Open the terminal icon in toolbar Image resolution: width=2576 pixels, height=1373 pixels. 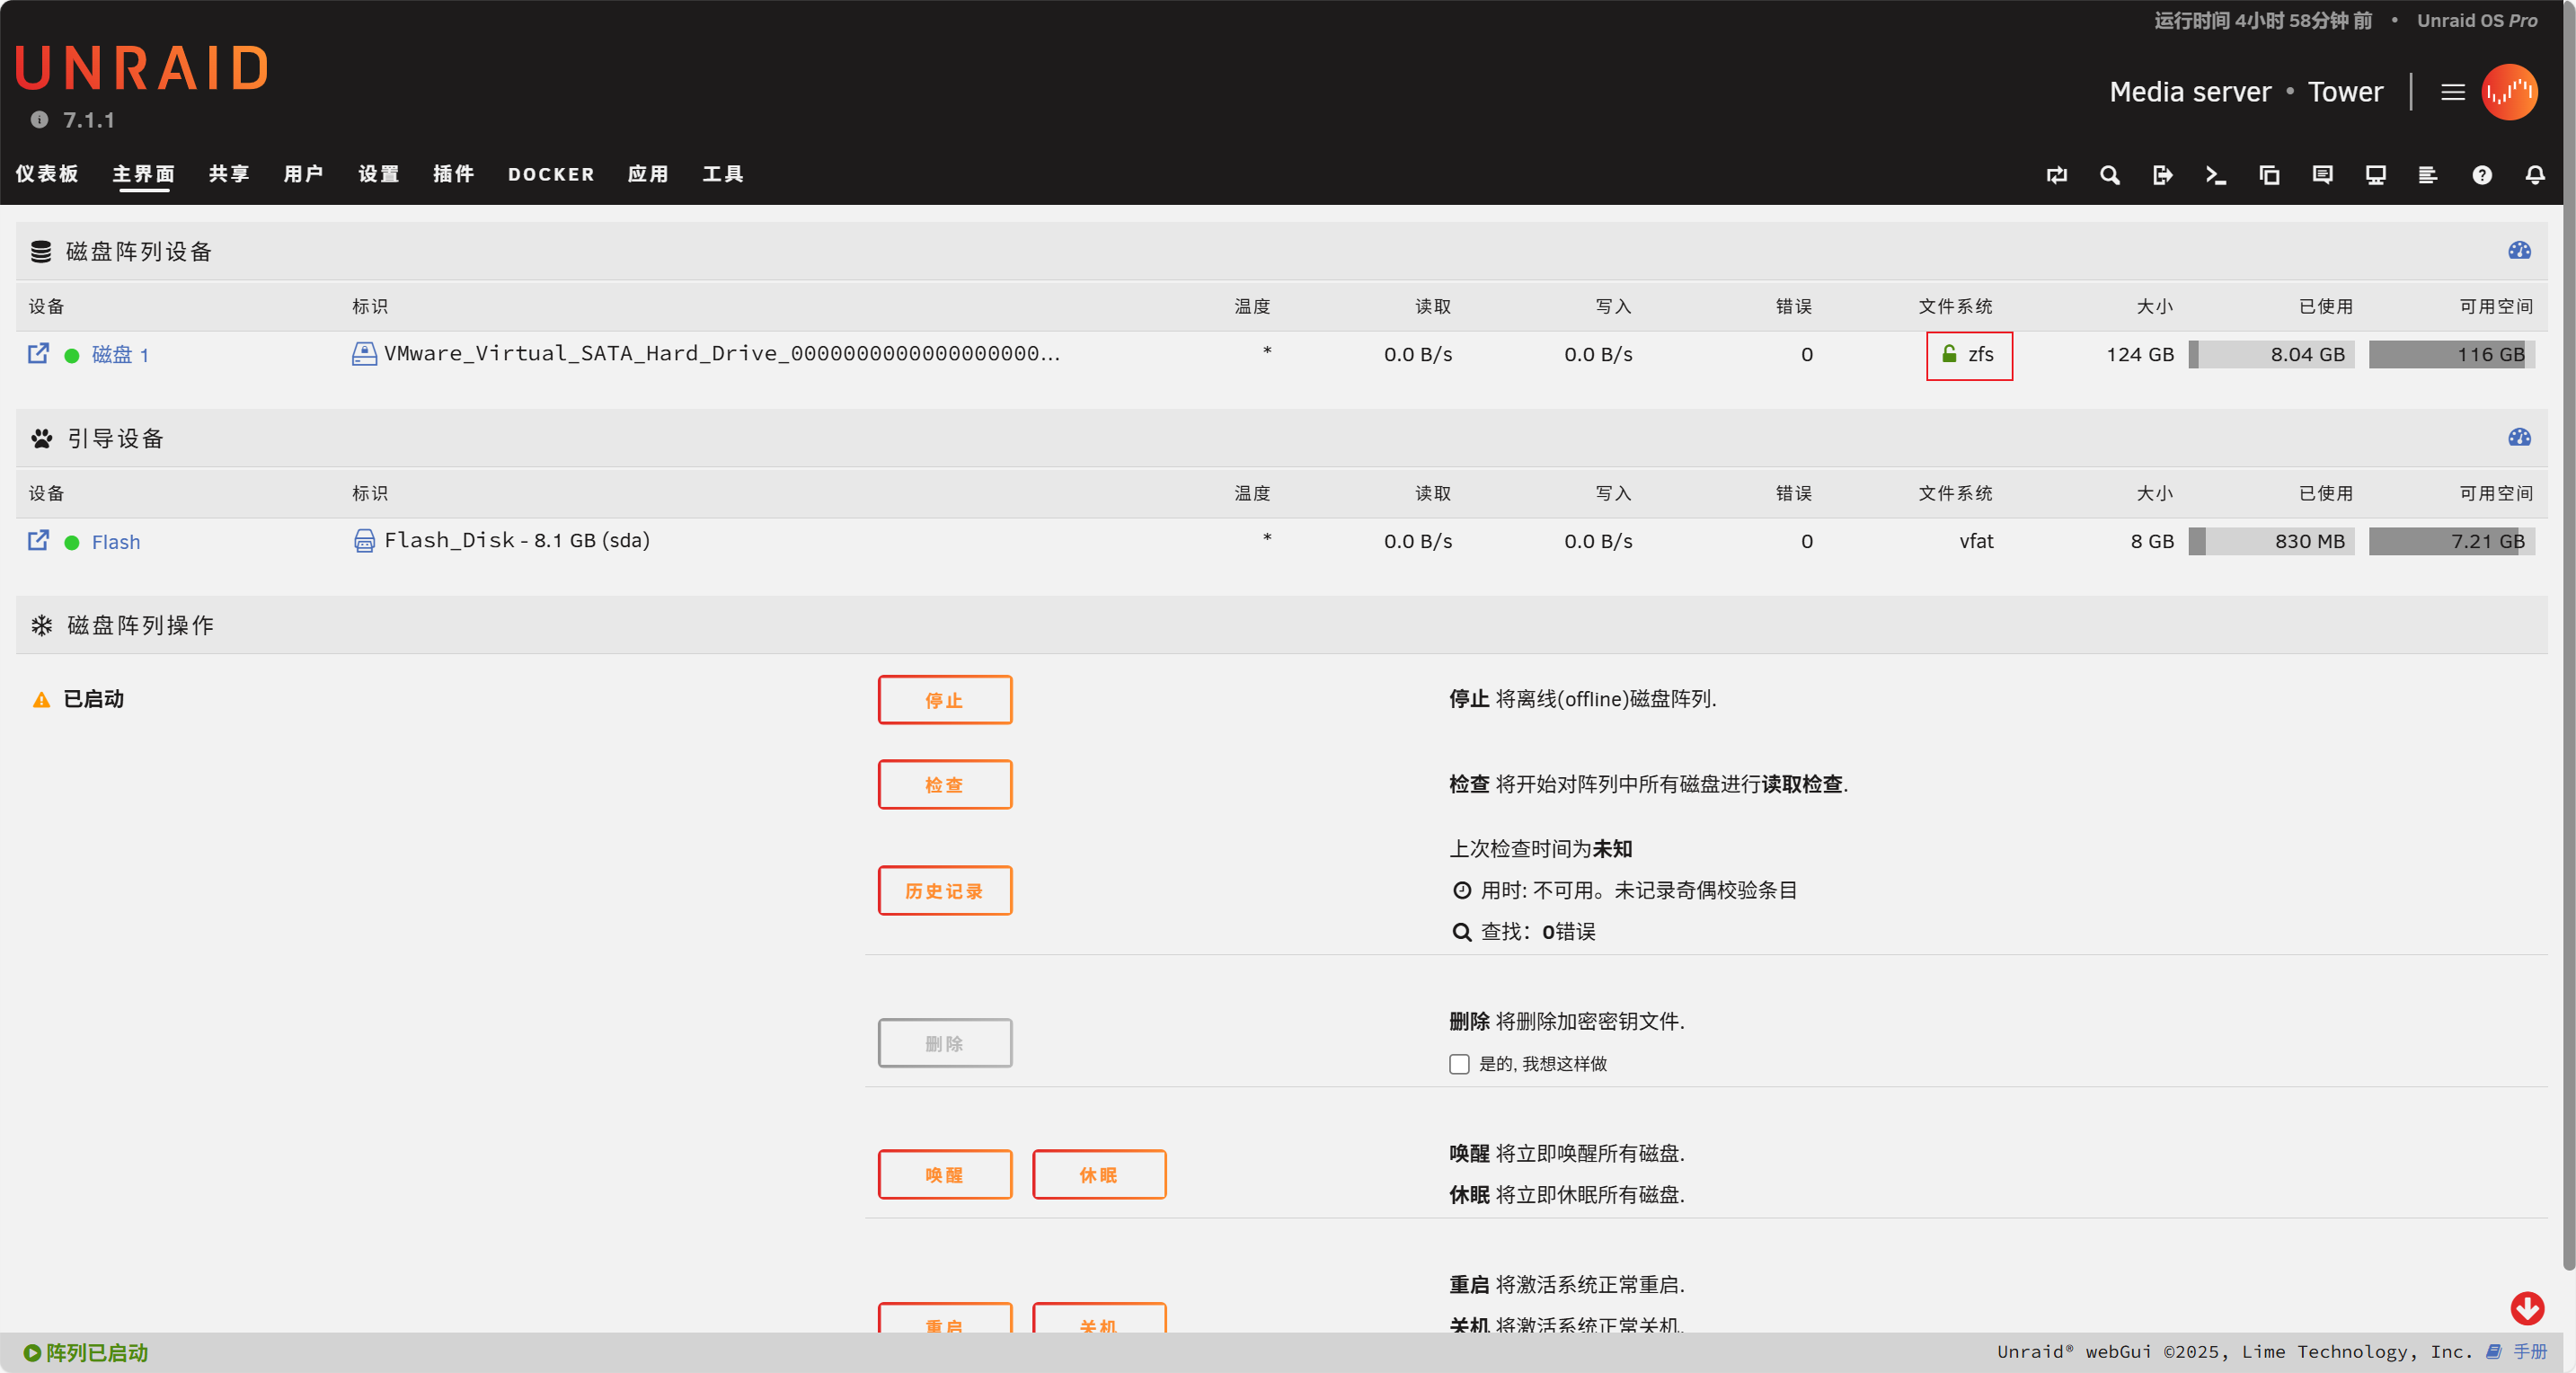[2215, 175]
